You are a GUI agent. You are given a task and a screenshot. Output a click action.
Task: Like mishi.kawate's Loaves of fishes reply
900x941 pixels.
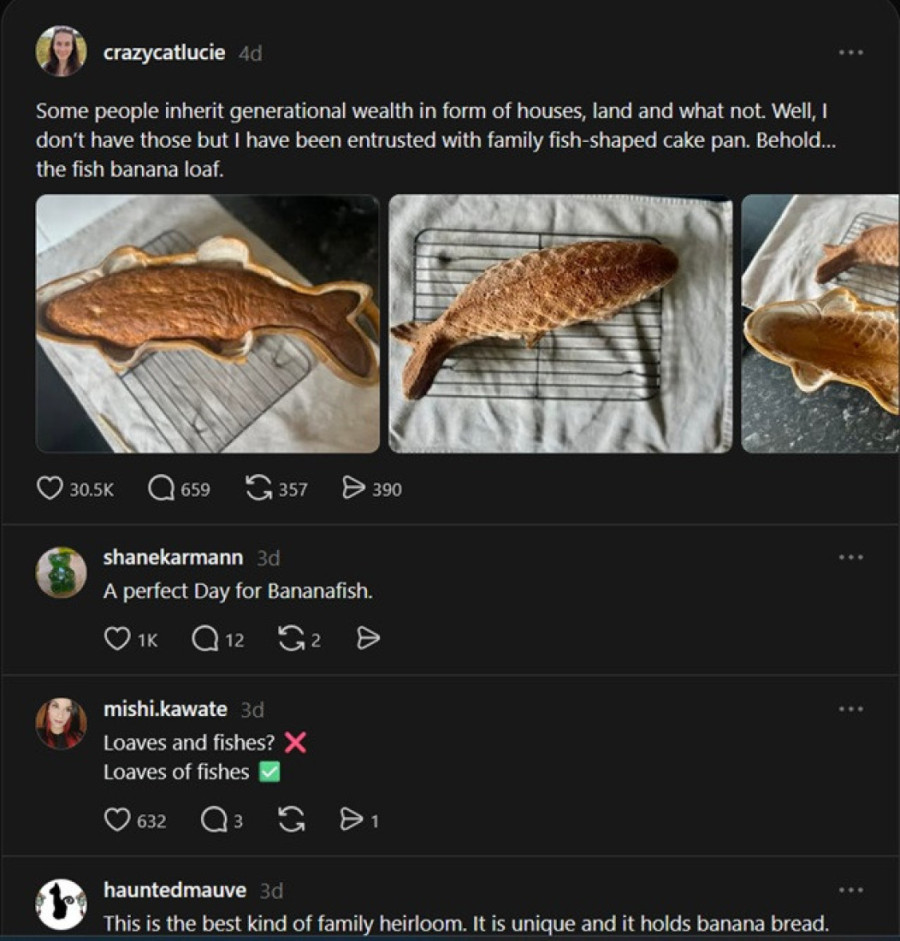(117, 821)
